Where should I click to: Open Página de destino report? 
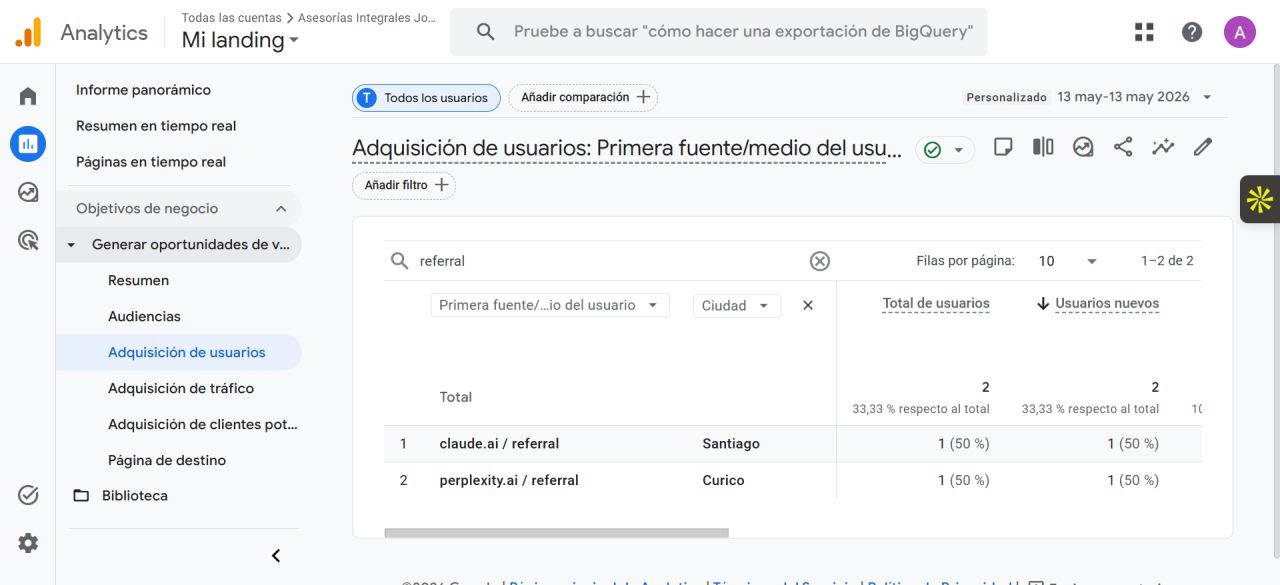pos(167,461)
